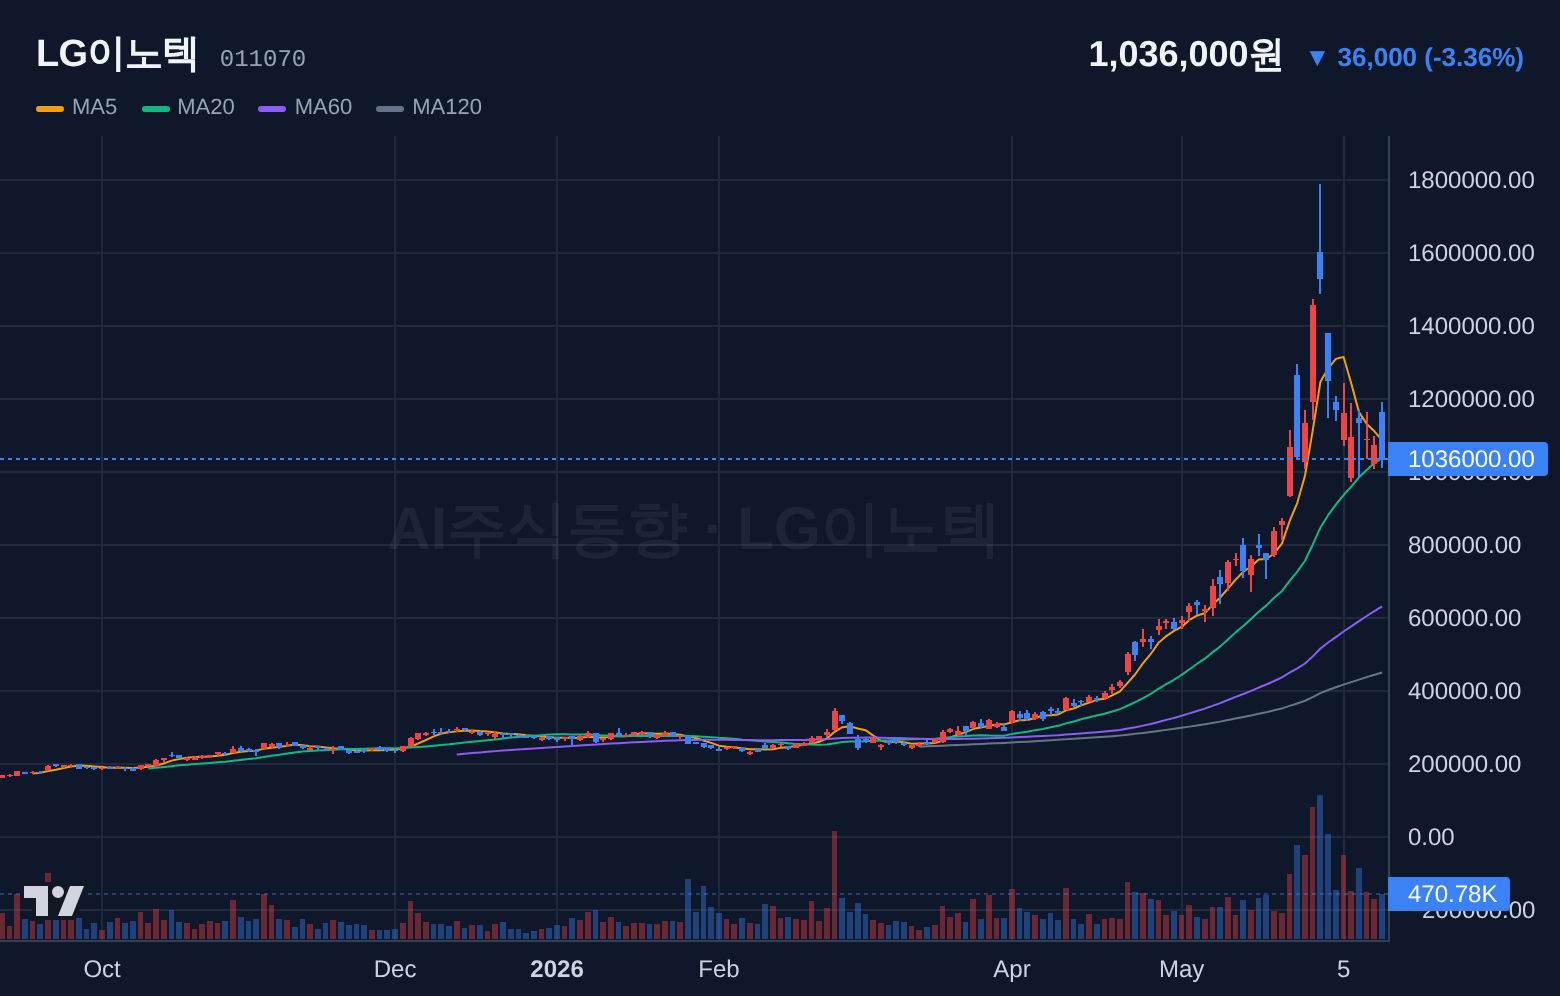The image size is (1560, 996).
Task: Click the tall blue peak candlestick near 1800000
Action: pos(1320,240)
